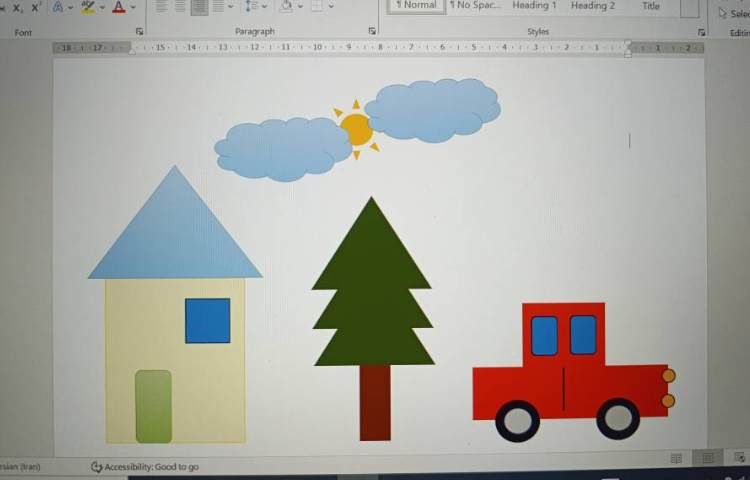Select the blue house roof triangle
The width and height of the screenshot is (750, 480).
click(175, 235)
